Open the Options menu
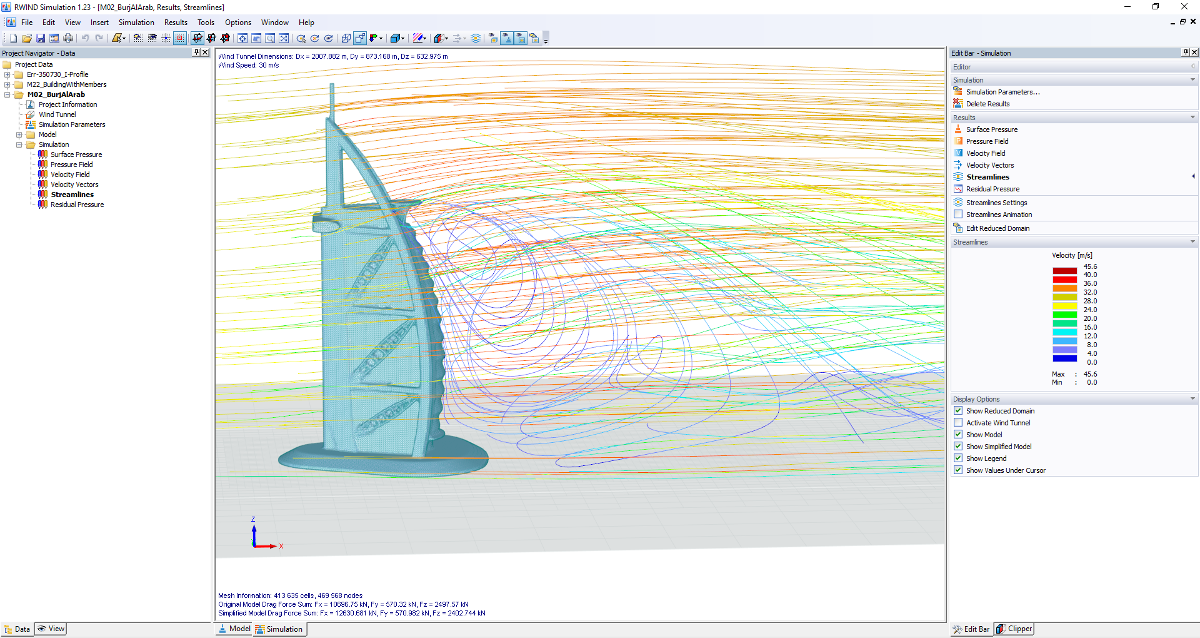This screenshot has height=638, width=1200. 238,22
